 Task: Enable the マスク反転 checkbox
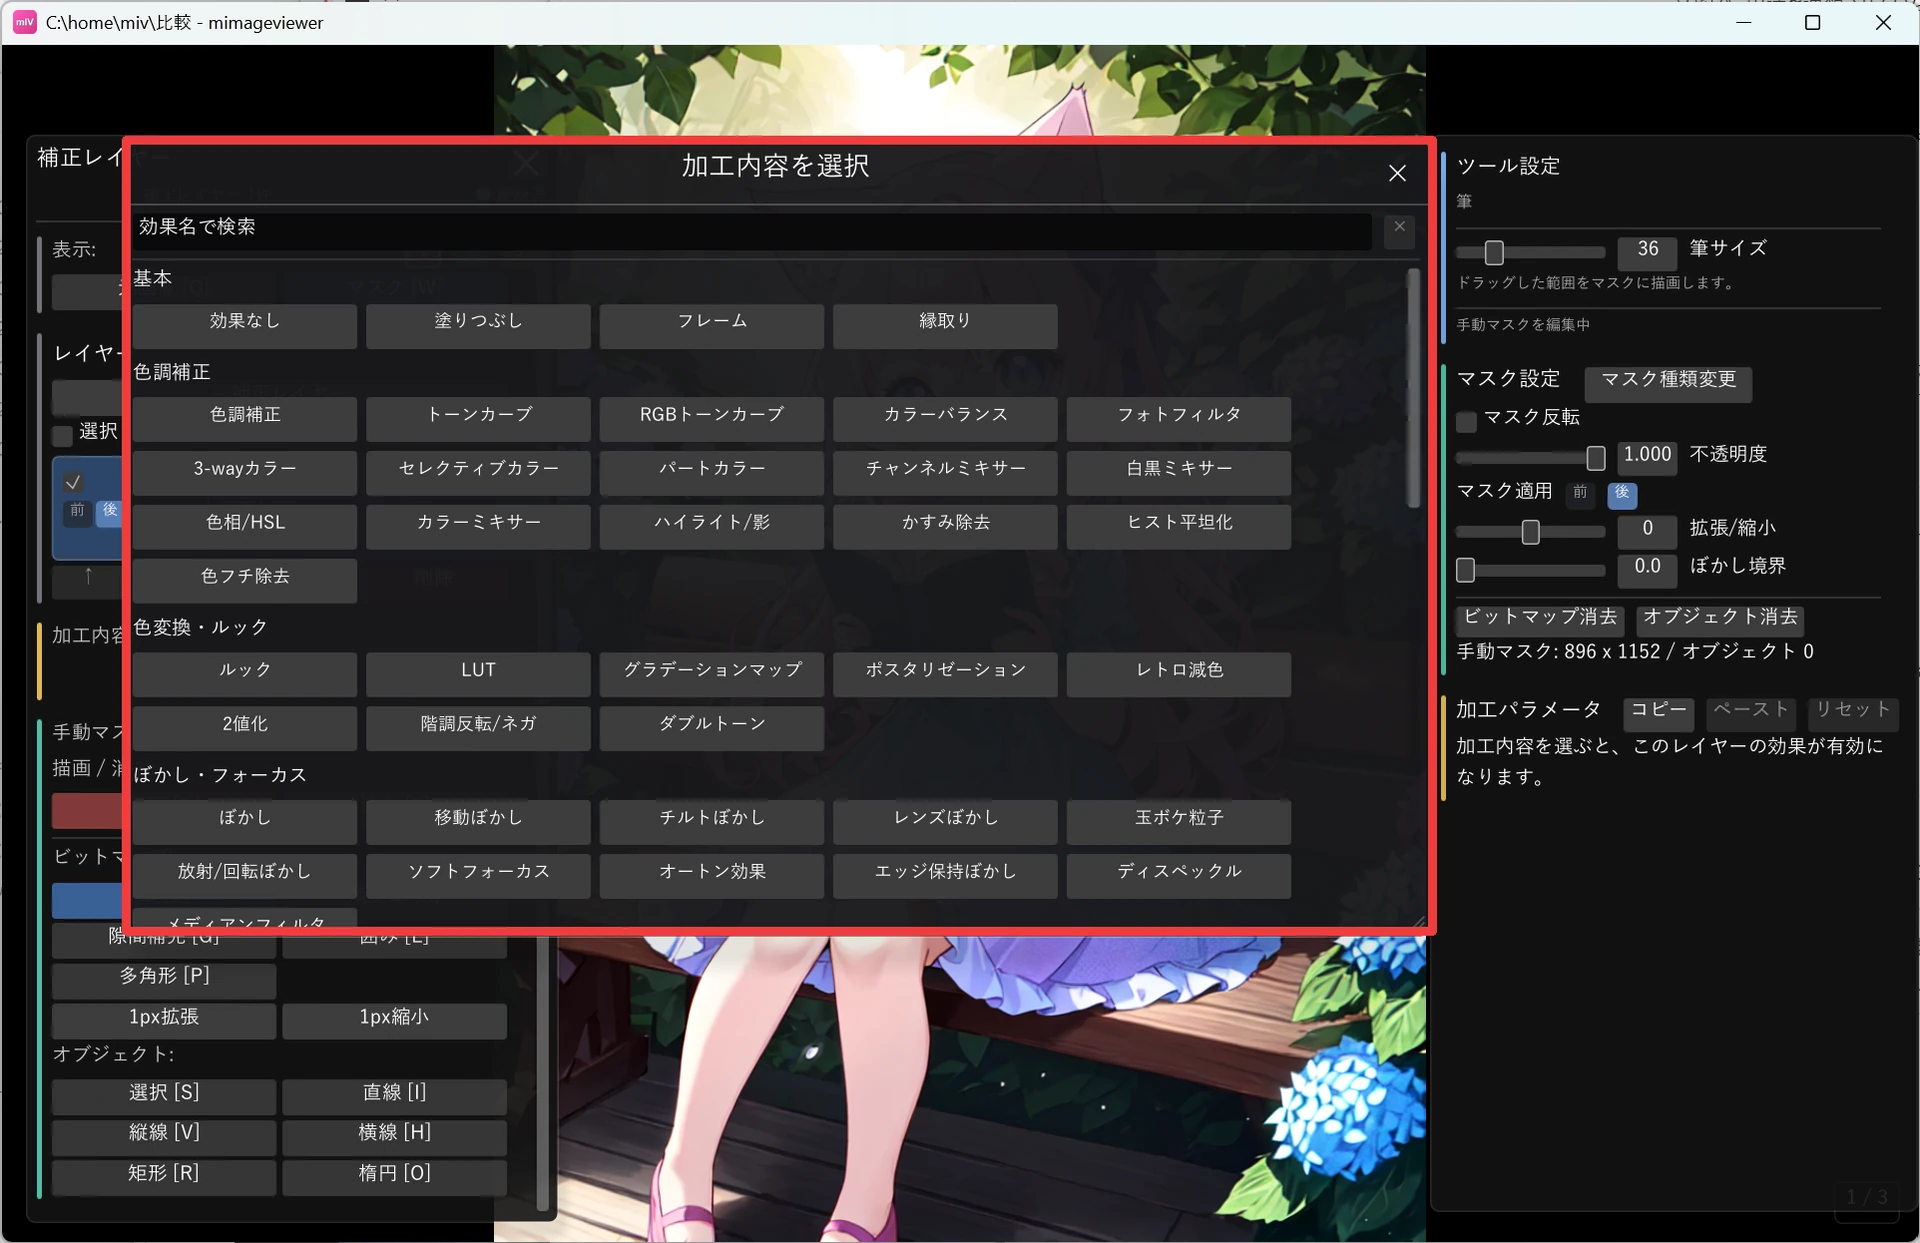1466,421
